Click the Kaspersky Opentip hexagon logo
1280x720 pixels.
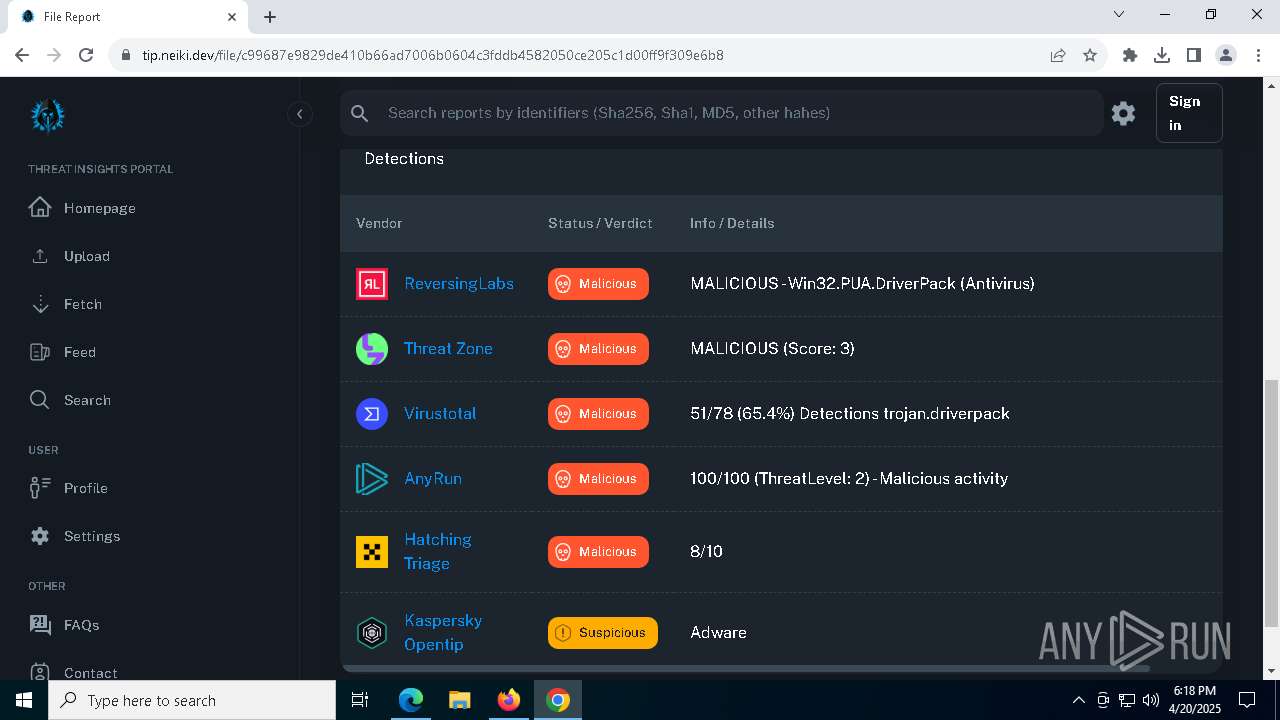(x=372, y=633)
